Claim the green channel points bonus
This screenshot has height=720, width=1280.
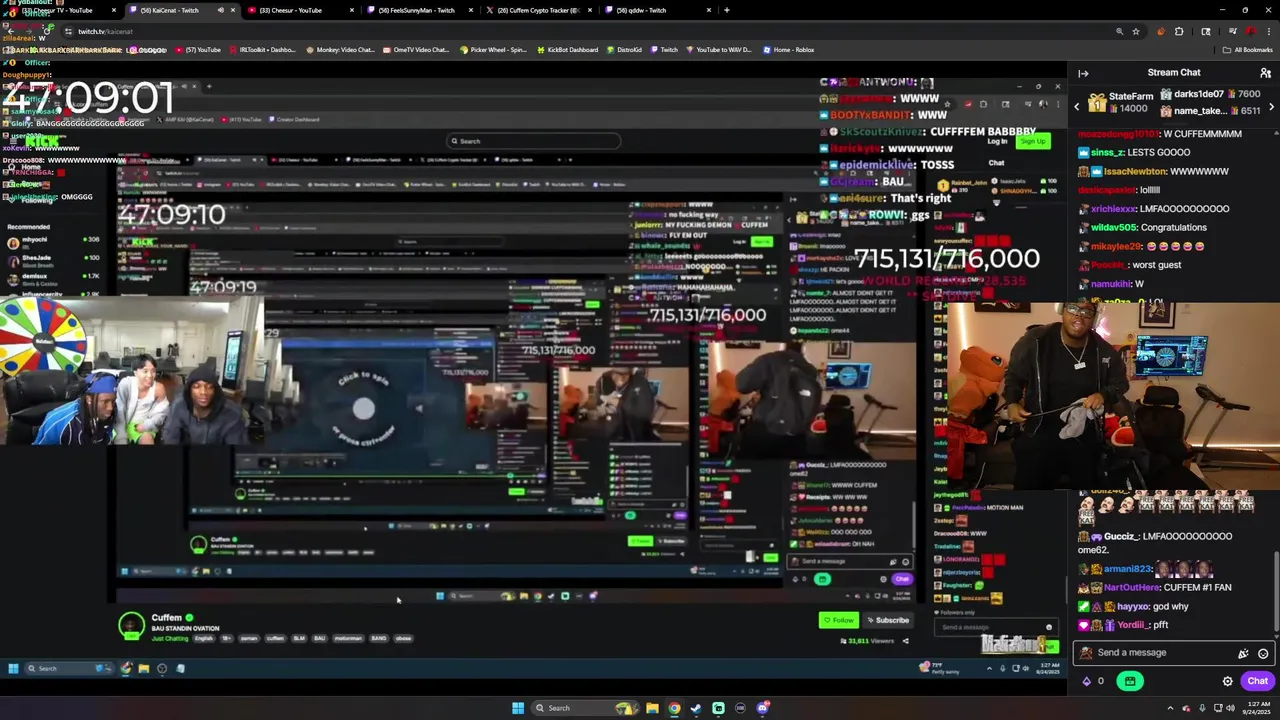[1130, 681]
